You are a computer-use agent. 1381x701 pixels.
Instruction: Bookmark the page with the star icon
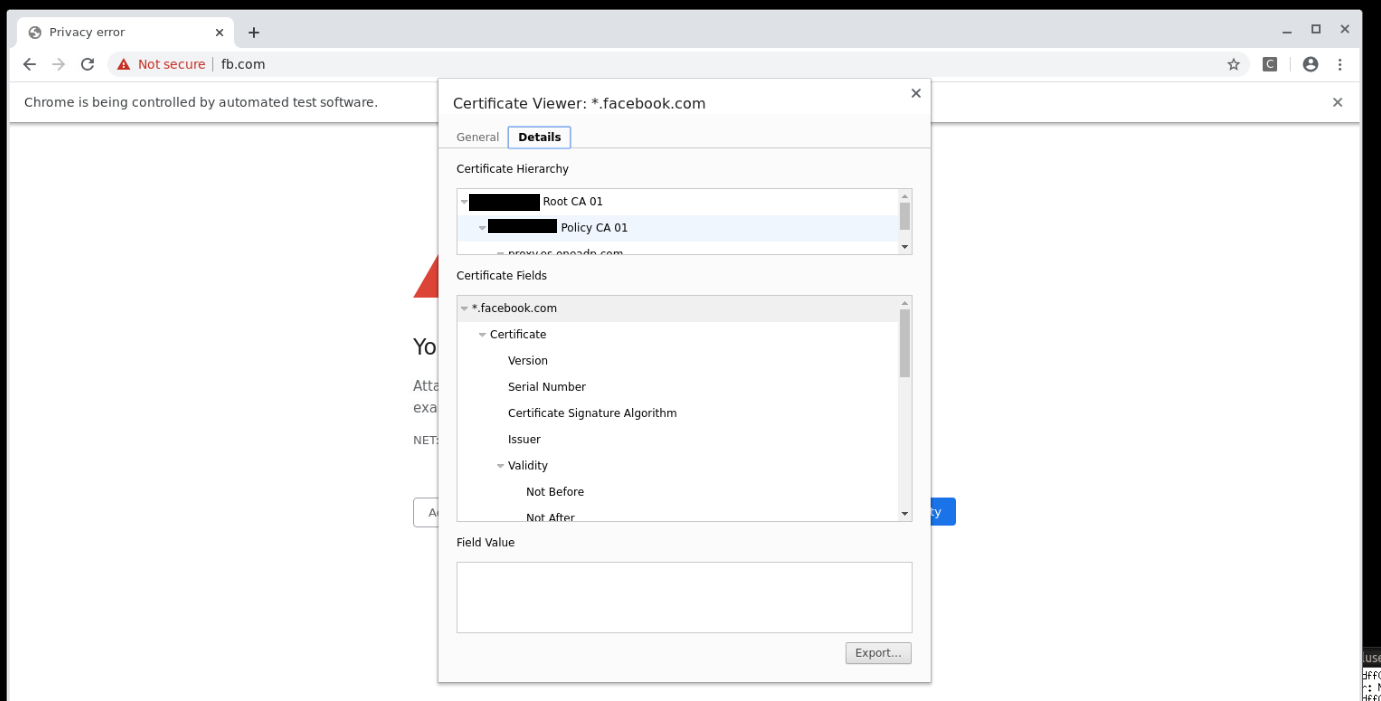pyautogui.click(x=1233, y=63)
